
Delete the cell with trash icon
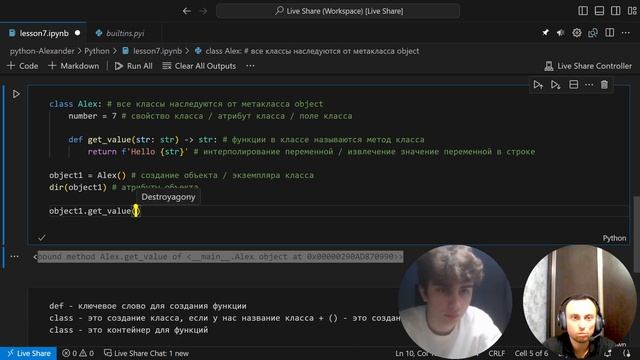pyautogui.click(x=604, y=85)
